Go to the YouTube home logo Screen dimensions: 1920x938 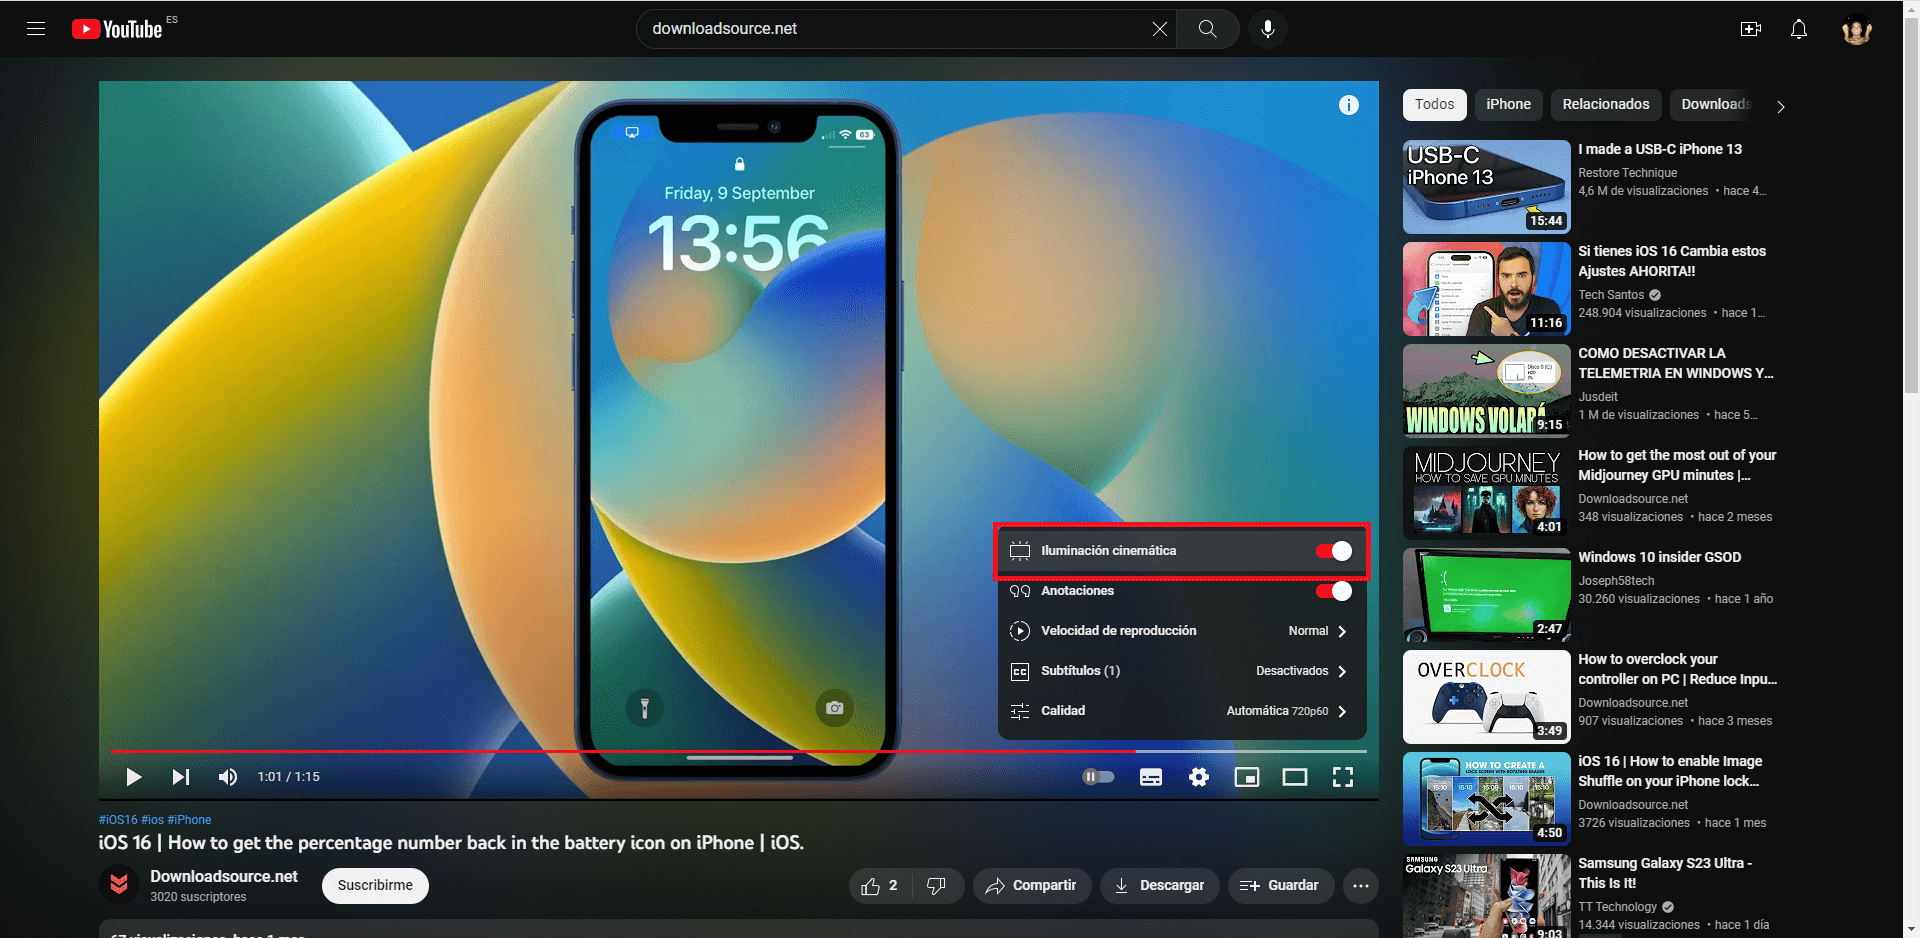[x=117, y=29]
